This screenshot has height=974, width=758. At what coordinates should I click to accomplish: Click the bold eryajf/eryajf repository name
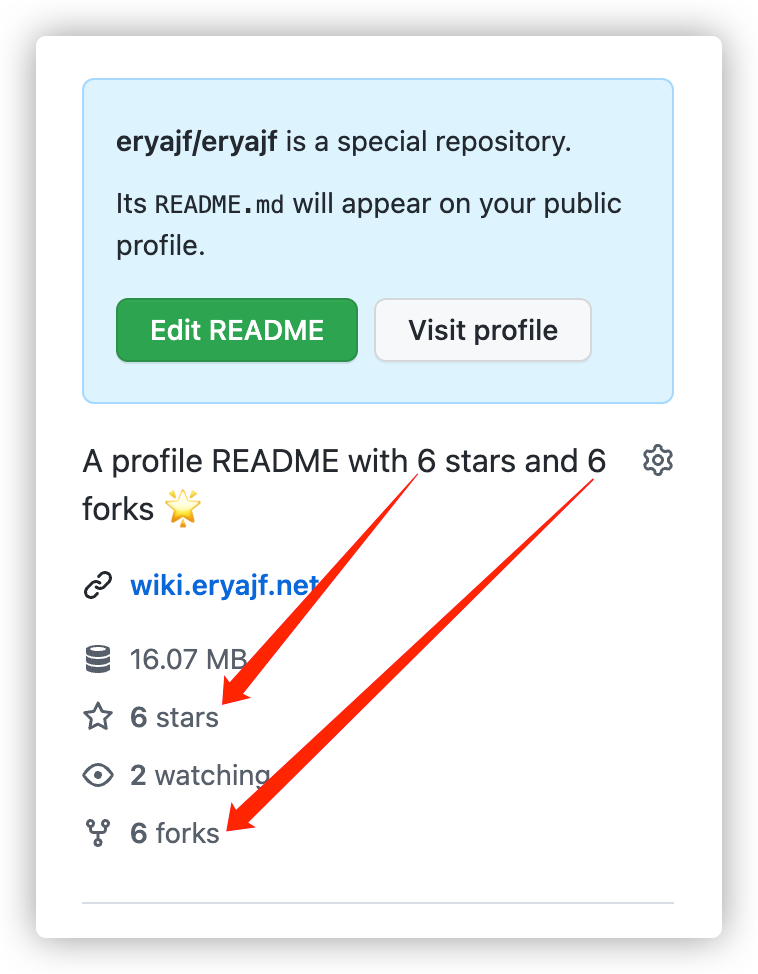pyautogui.click(x=196, y=142)
